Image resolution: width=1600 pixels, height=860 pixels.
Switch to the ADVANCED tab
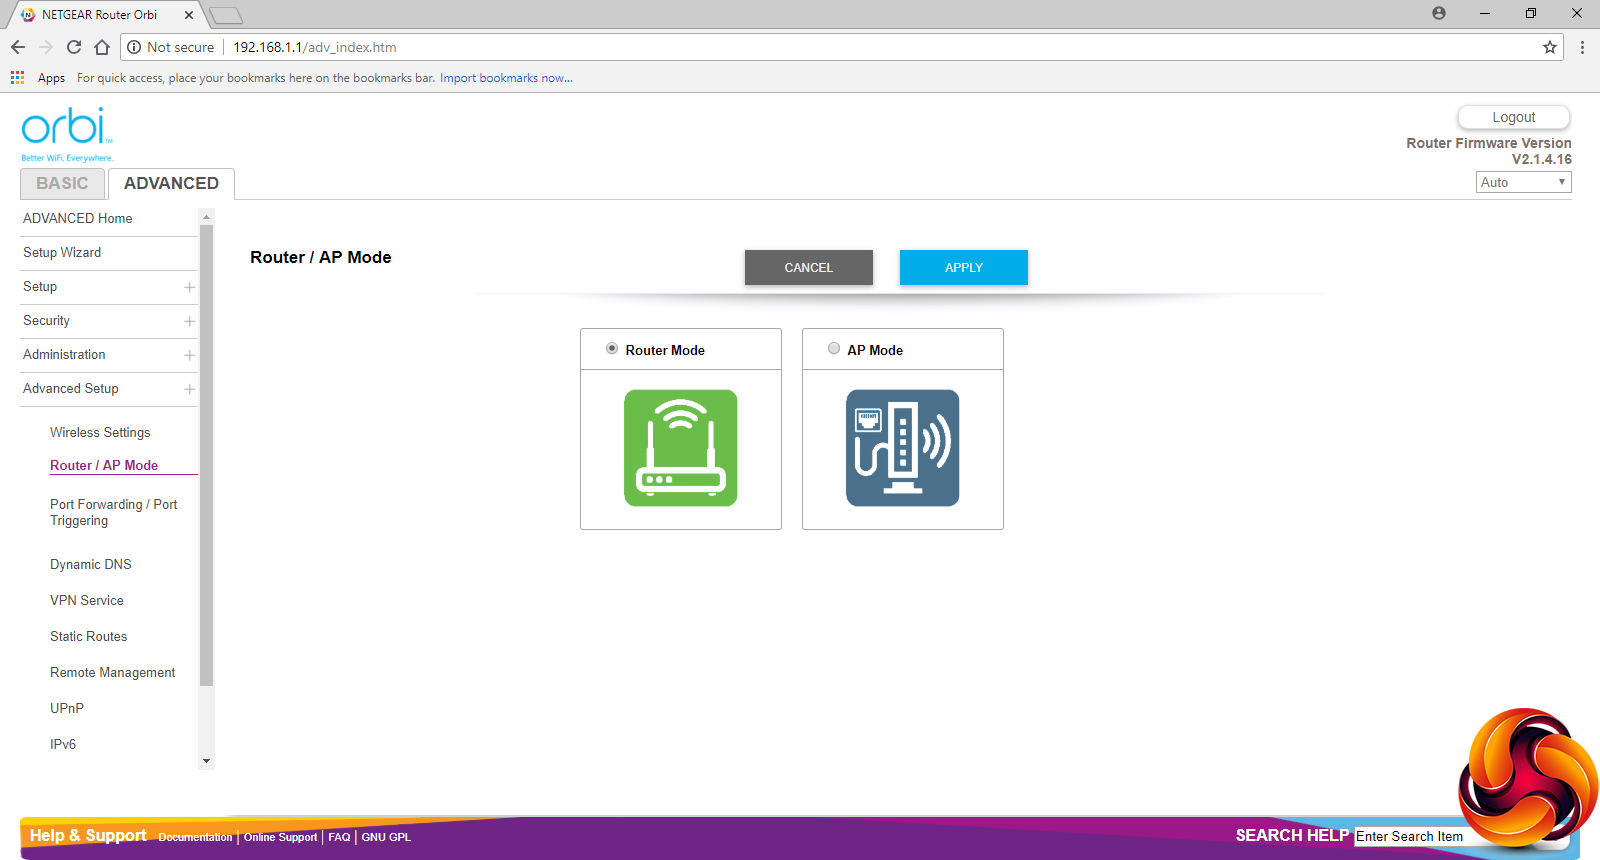171,184
